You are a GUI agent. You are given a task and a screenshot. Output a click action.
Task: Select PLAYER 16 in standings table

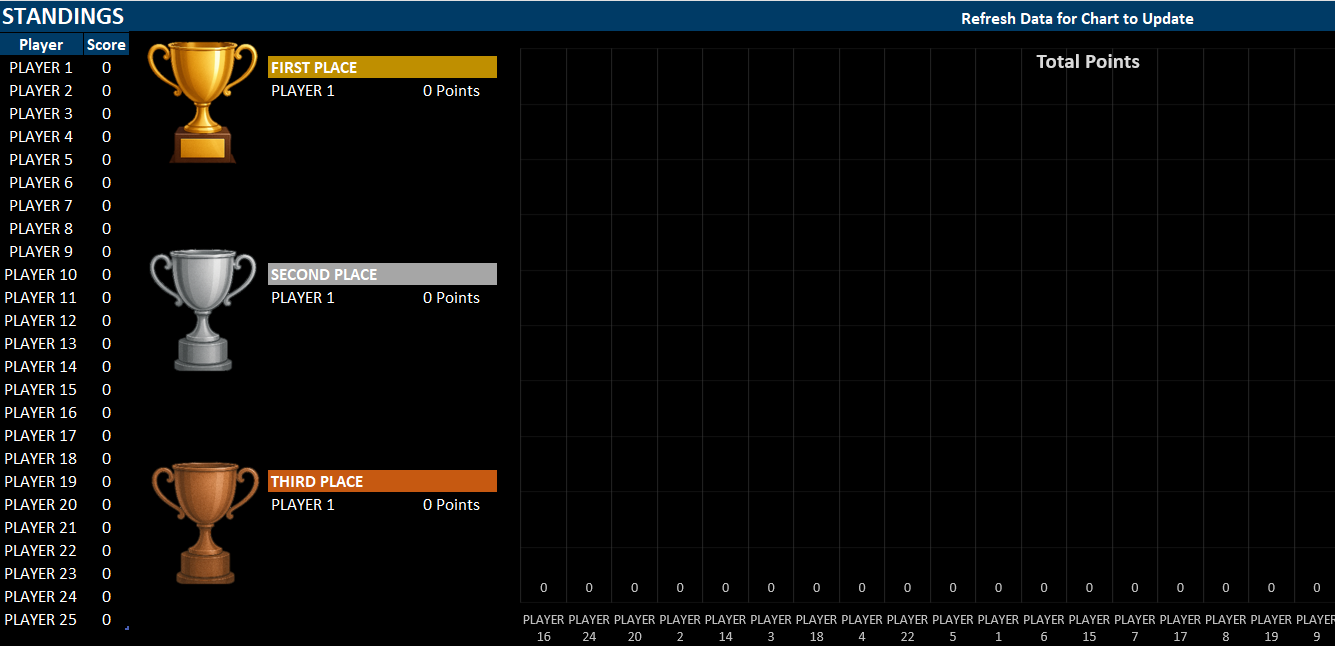[x=41, y=413]
